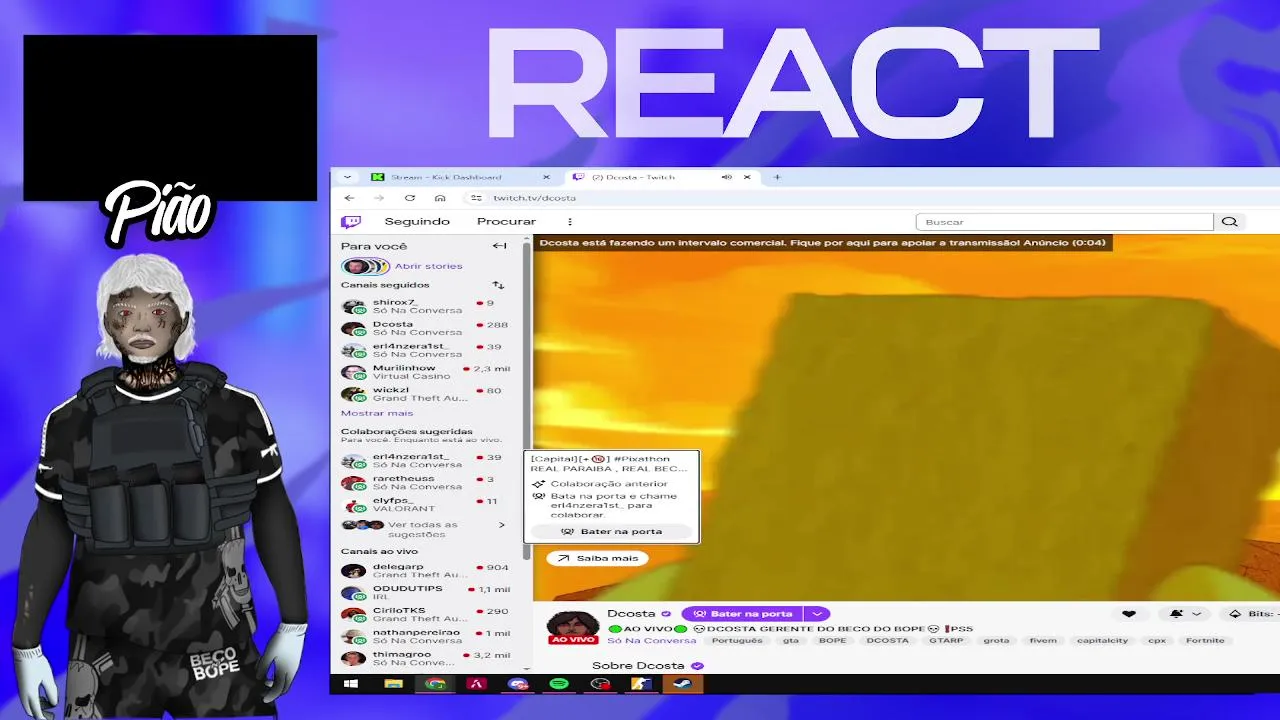Click Só Na Conversa category link under title
Image resolution: width=1280 pixels, height=720 pixels.
pos(651,641)
